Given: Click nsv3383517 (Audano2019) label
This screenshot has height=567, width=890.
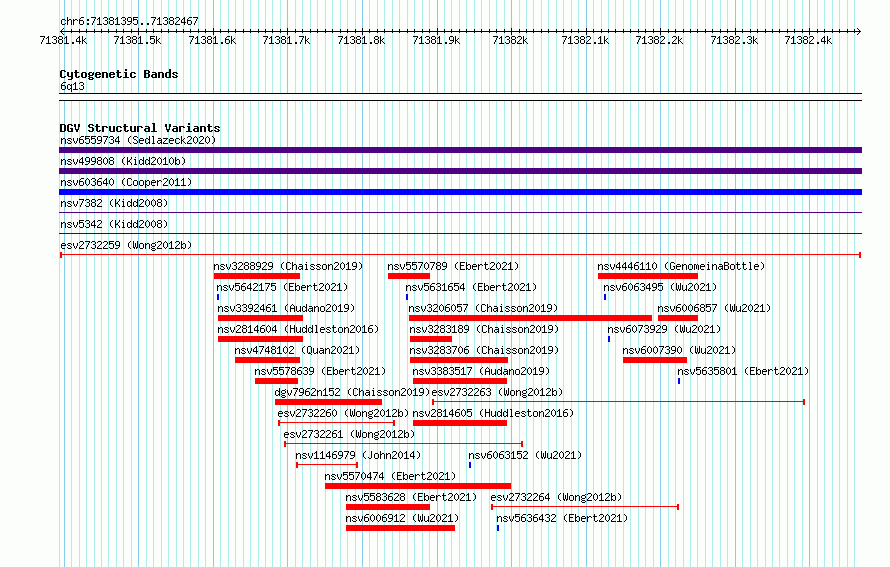Looking at the screenshot, I should click(x=481, y=371).
